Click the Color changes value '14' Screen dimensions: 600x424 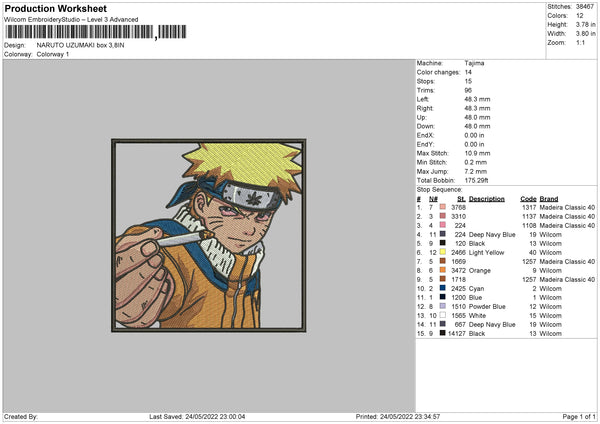point(468,72)
